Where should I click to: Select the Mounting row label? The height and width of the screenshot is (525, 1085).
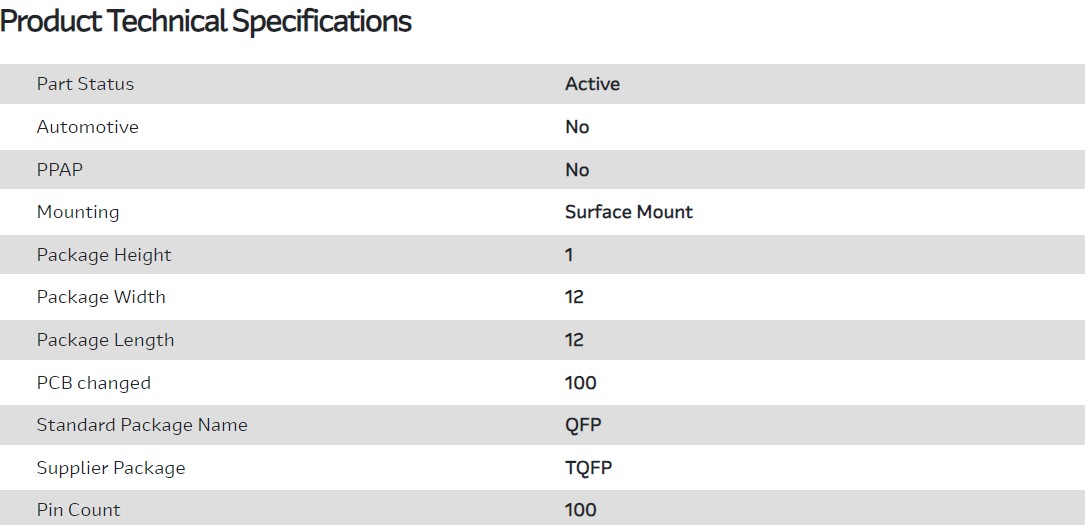click(78, 212)
